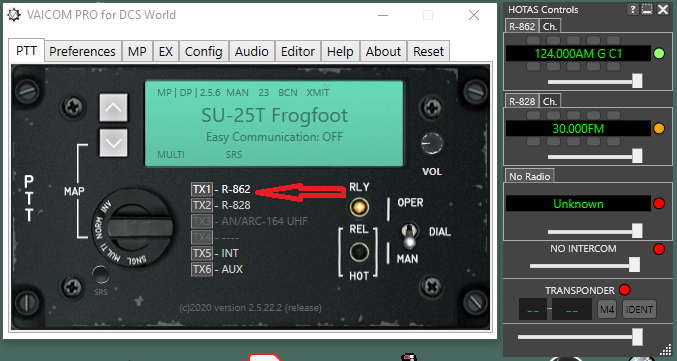Toggle the orange R-828 status light
The height and width of the screenshot is (361, 677).
659,129
